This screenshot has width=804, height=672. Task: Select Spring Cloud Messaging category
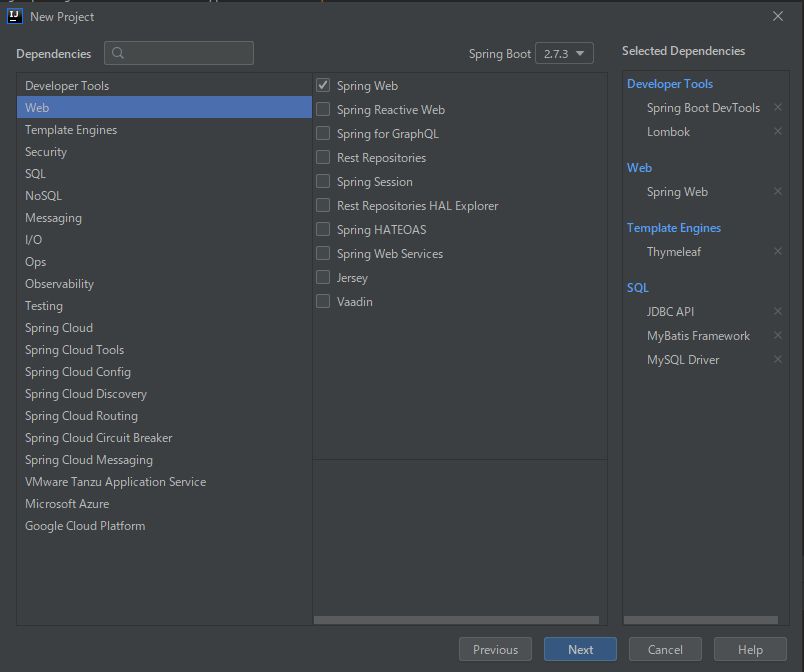[164, 460]
